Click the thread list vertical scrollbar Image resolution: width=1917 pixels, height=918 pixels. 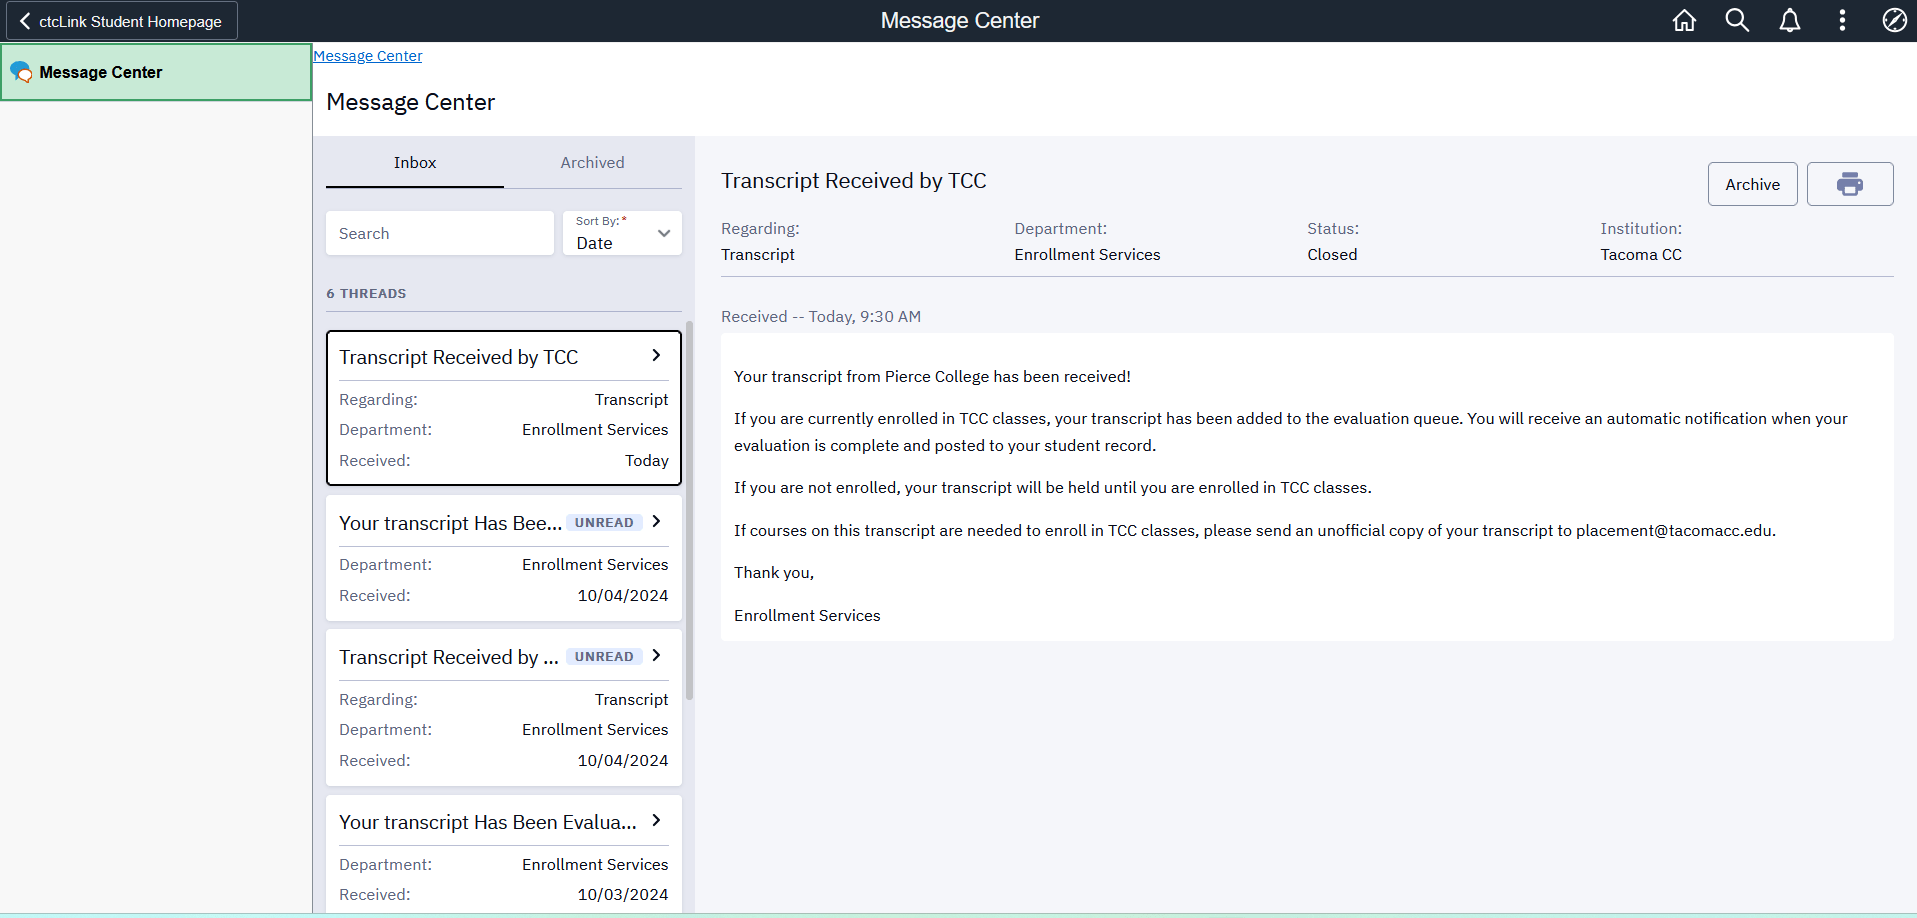pyautogui.click(x=689, y=510)
